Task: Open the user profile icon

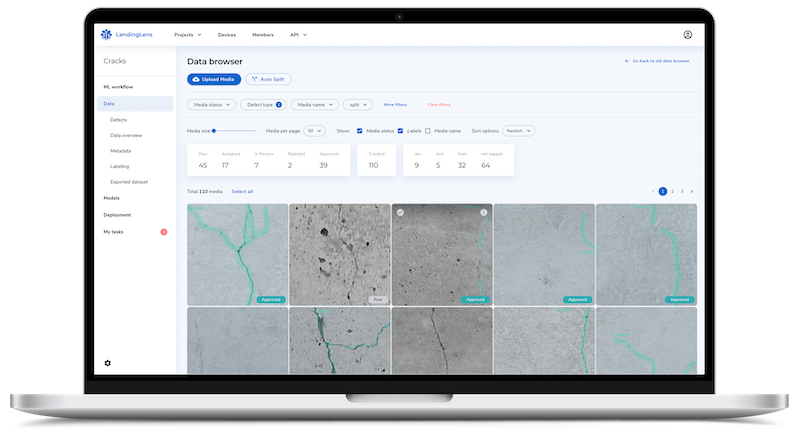Action: (687, 35)
